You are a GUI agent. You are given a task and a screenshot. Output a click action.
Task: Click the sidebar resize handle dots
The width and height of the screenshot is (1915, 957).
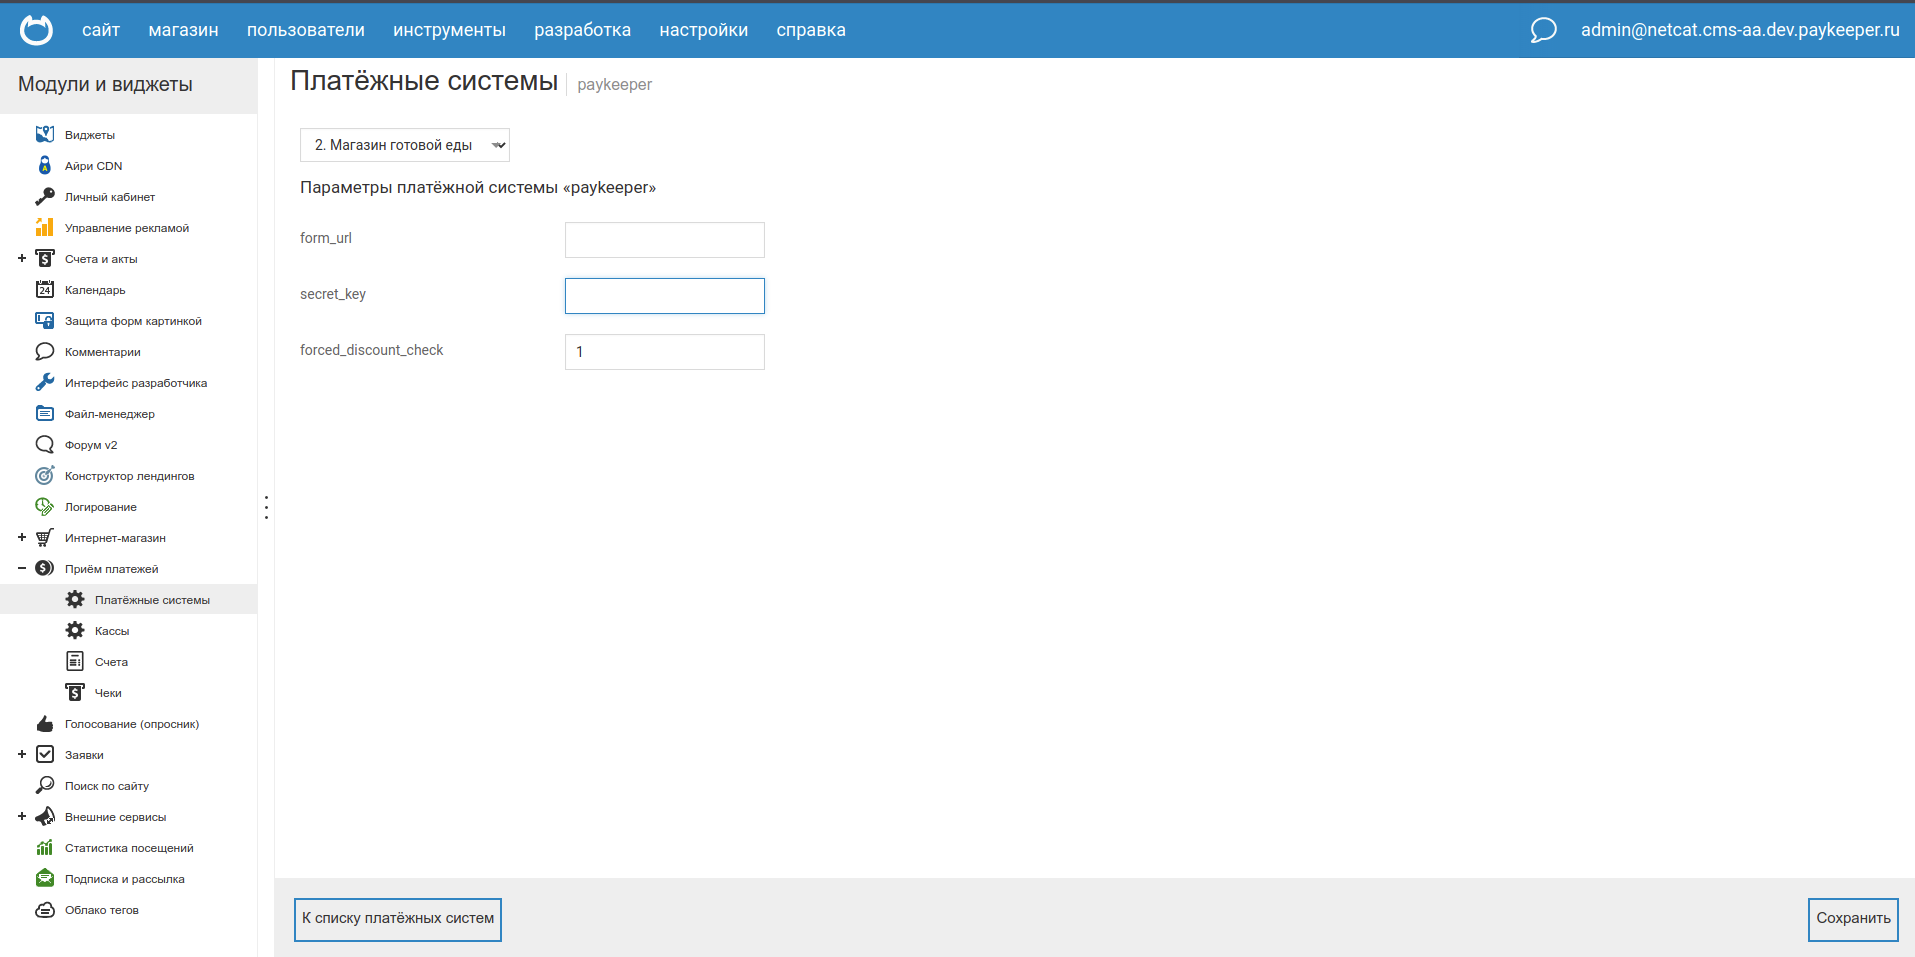[266, 507]
